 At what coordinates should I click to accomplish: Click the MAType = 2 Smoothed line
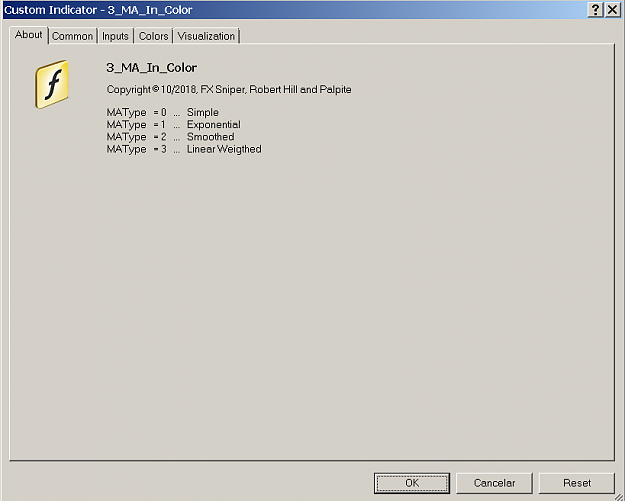click(x=170, y=137)
